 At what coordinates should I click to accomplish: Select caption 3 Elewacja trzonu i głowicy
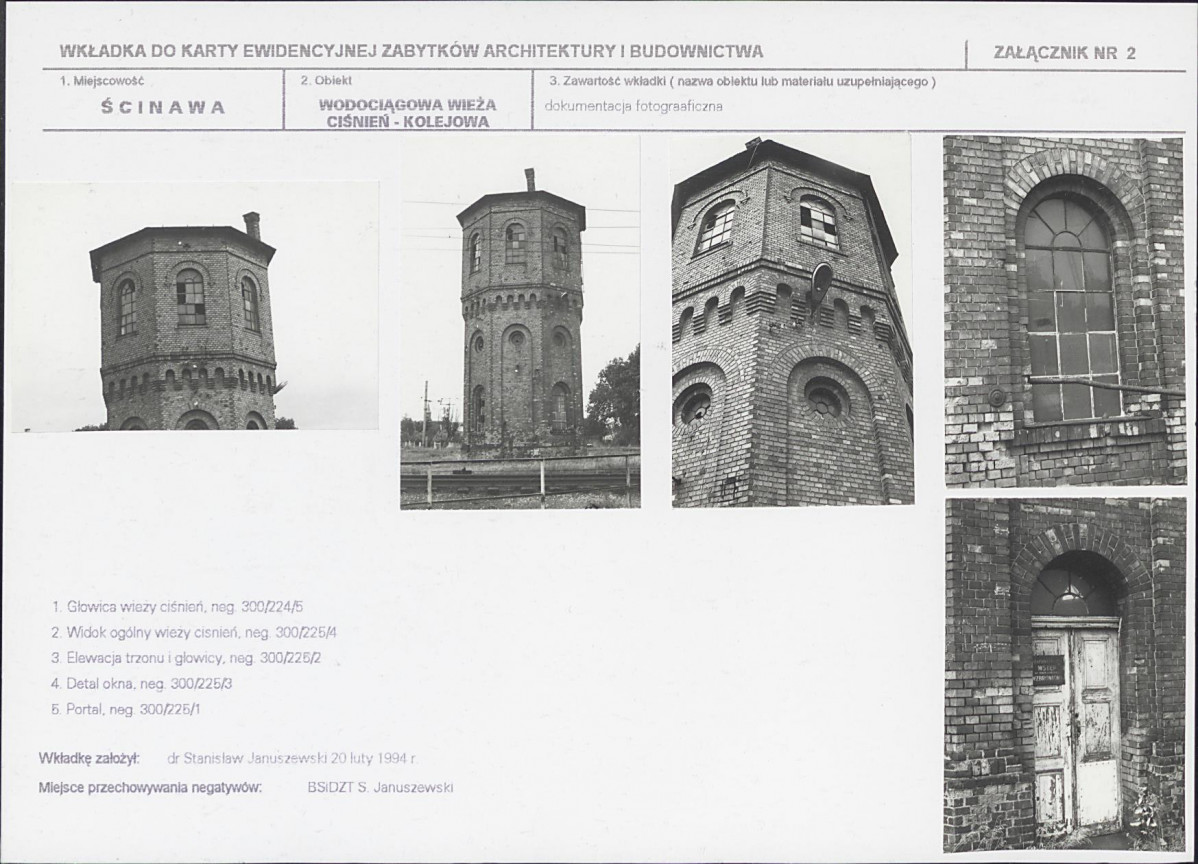click(186, 658)
